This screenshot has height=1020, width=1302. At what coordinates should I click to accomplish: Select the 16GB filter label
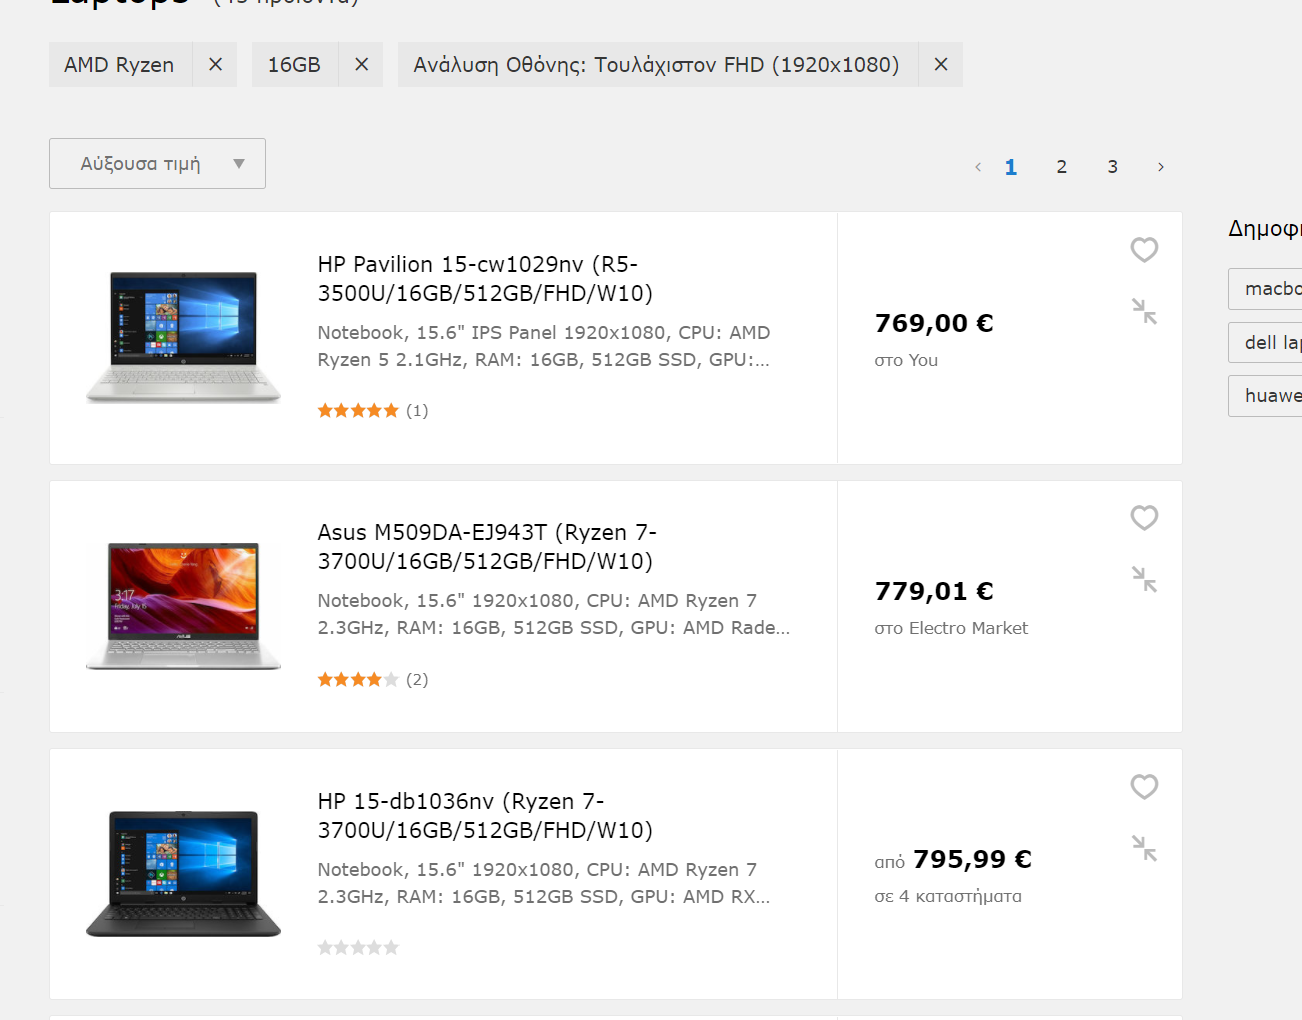point(295,64)
